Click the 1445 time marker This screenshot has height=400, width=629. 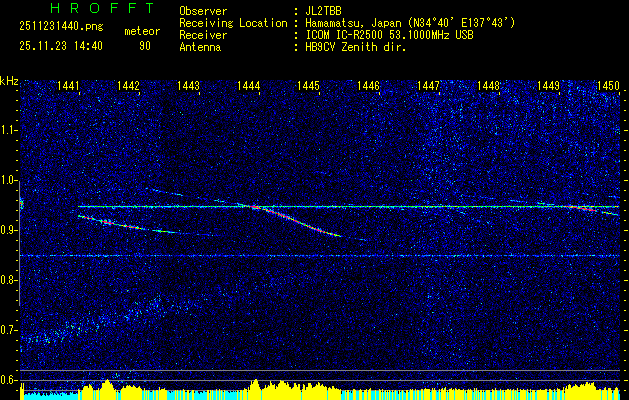point(309,87)
